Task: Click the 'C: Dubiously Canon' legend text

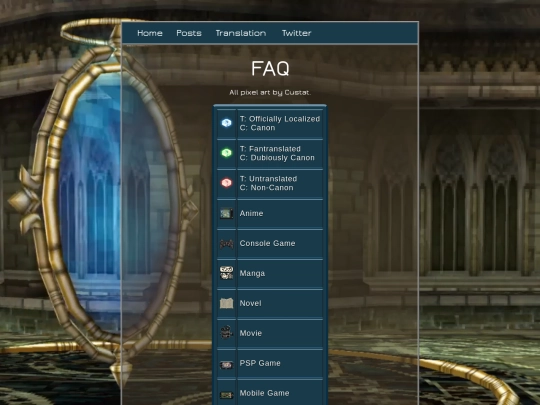Action: click(277, 158)
